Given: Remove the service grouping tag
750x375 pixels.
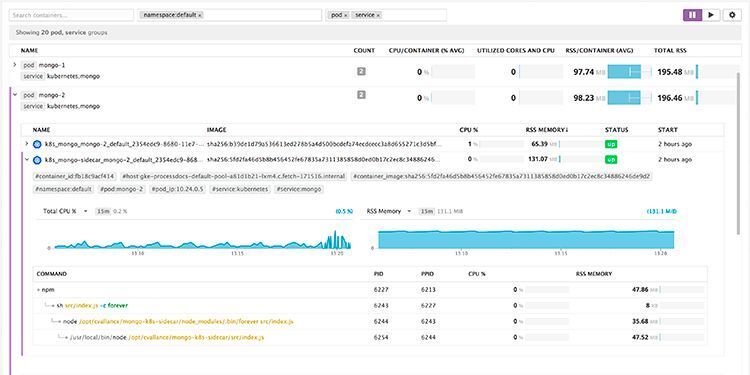Looking at the screenshot, I should (x=378, y=15).
